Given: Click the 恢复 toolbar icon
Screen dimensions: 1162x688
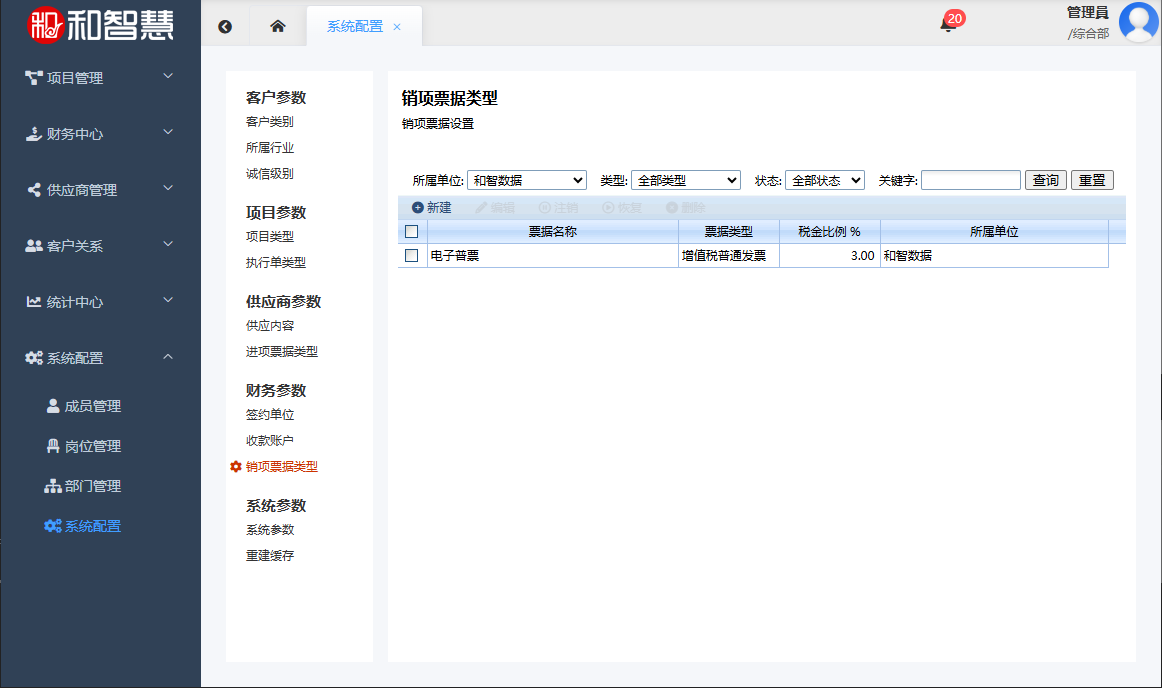Looking at the screenshot, I should pos(608,208).
